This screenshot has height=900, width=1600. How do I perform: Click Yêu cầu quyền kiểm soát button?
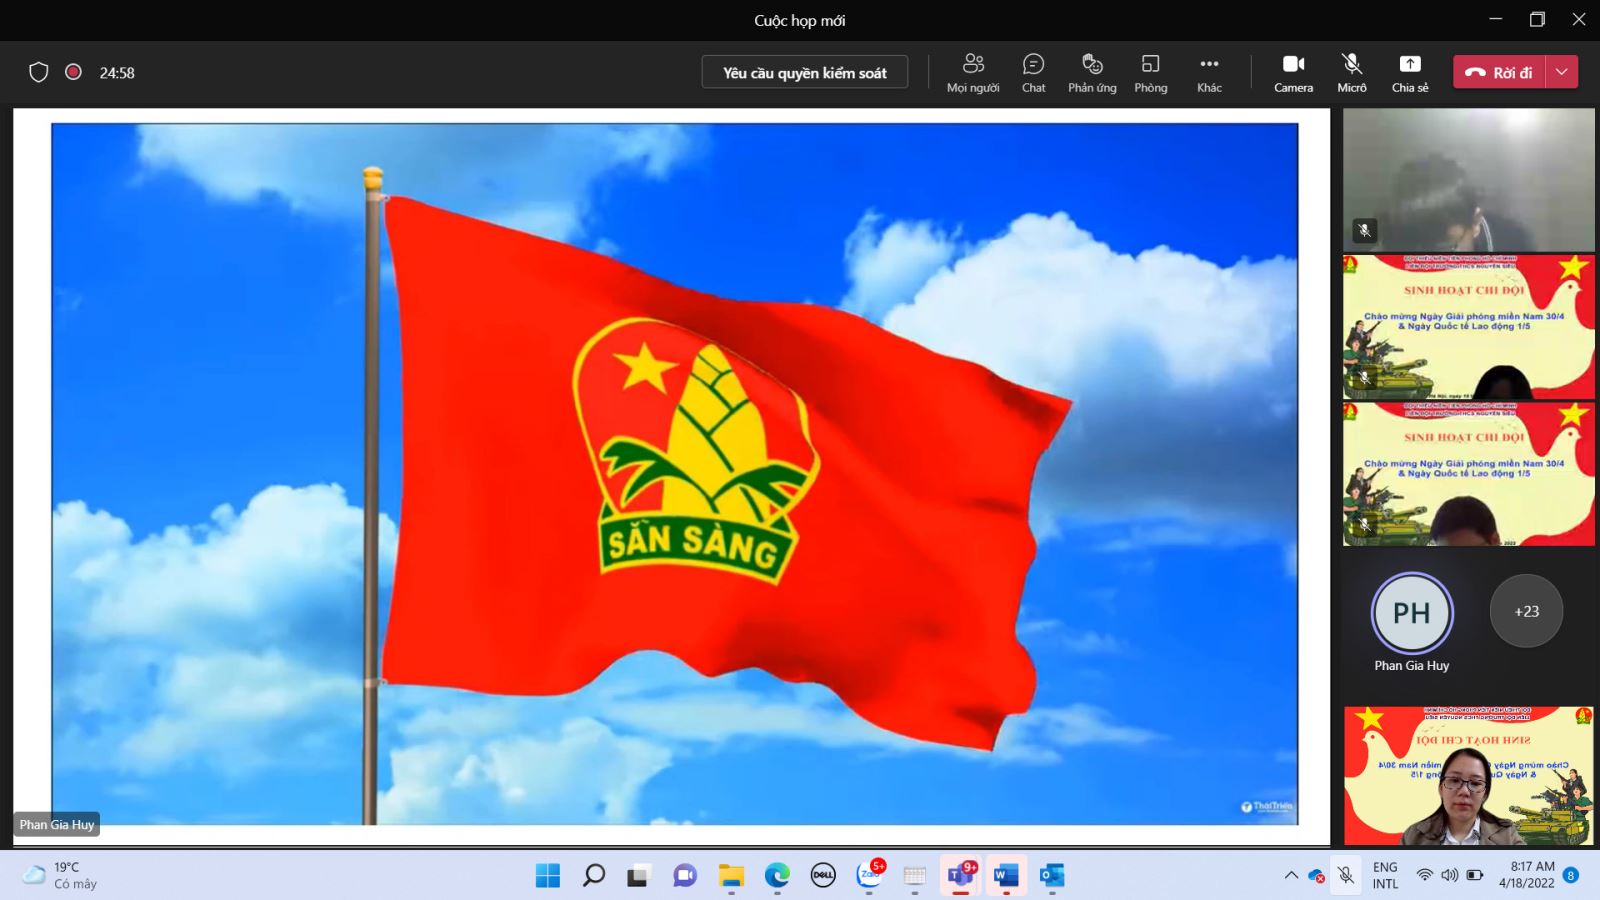tap(805, 72)
